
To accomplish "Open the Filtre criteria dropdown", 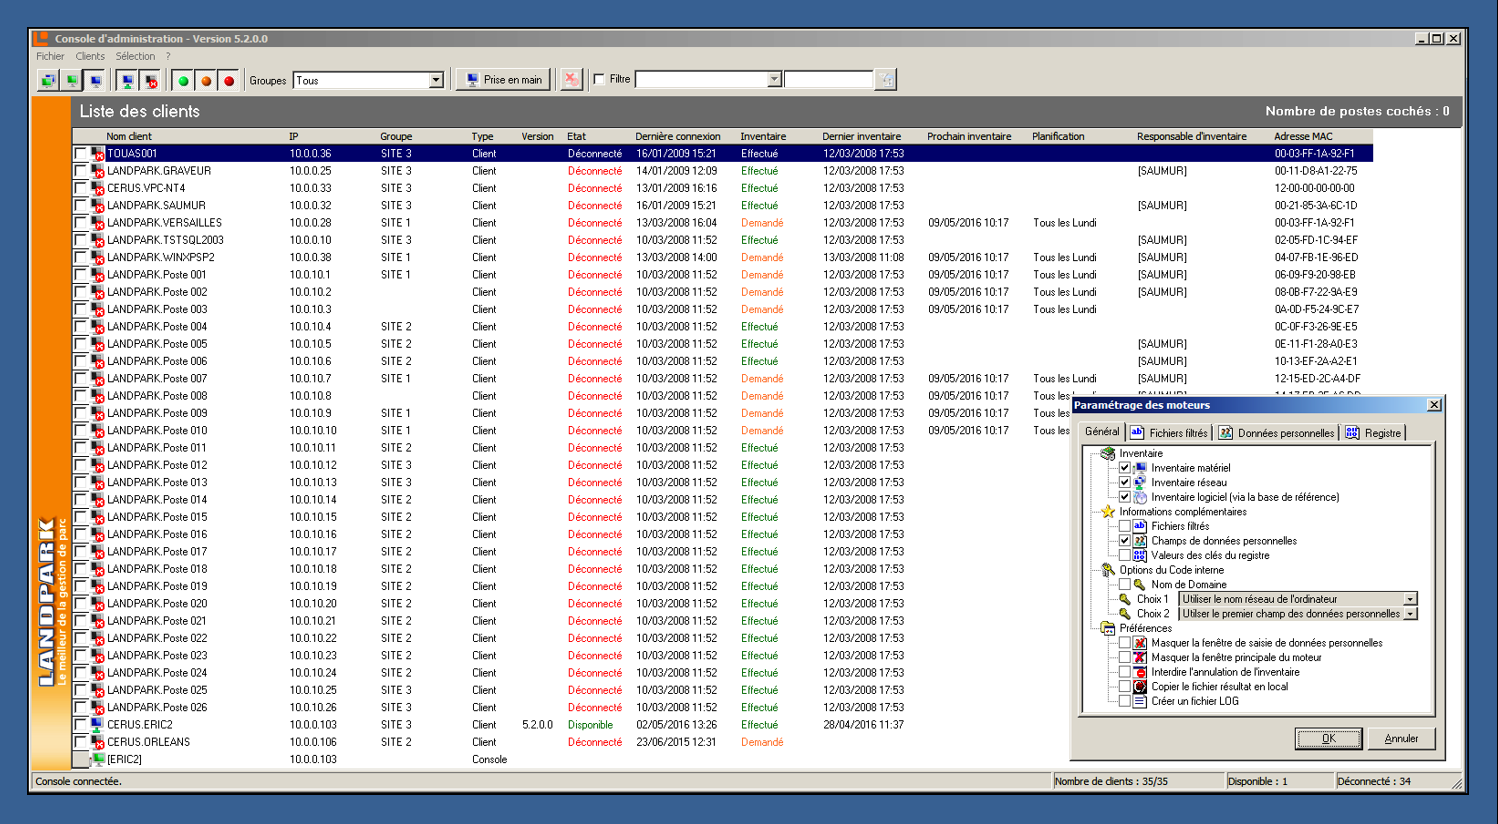I will point(774,80).
